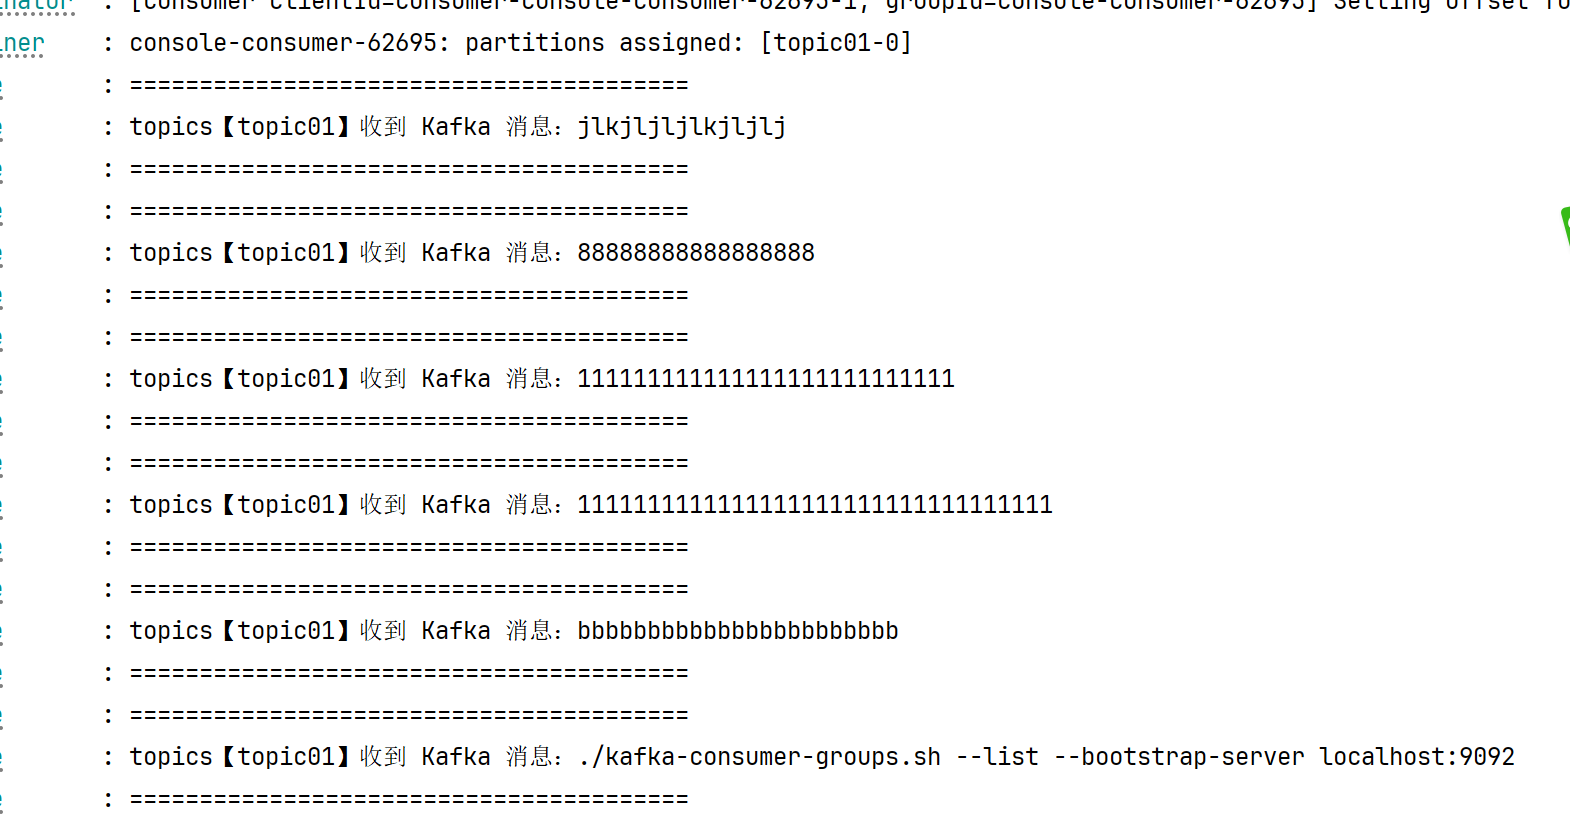Click the separator line directly above 'jlkjljljlkjljlj' message

[x=409, y=85]
